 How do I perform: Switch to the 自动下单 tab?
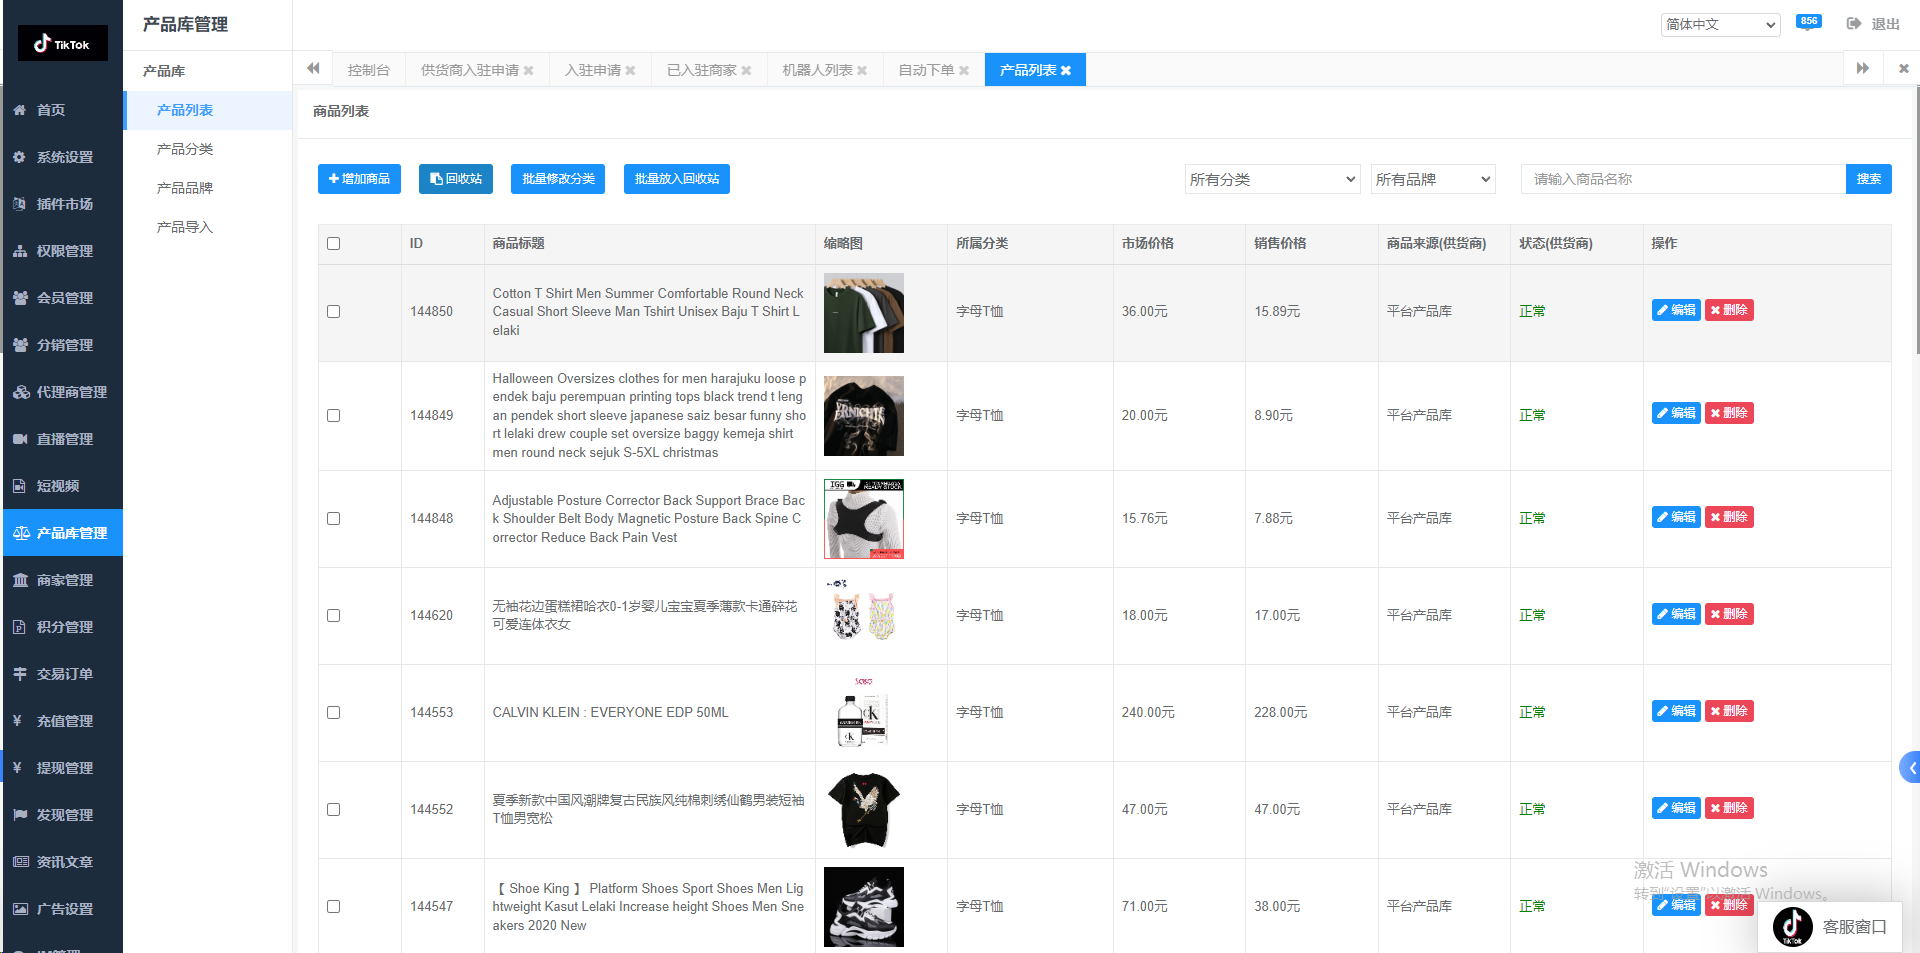click(925, 70)
